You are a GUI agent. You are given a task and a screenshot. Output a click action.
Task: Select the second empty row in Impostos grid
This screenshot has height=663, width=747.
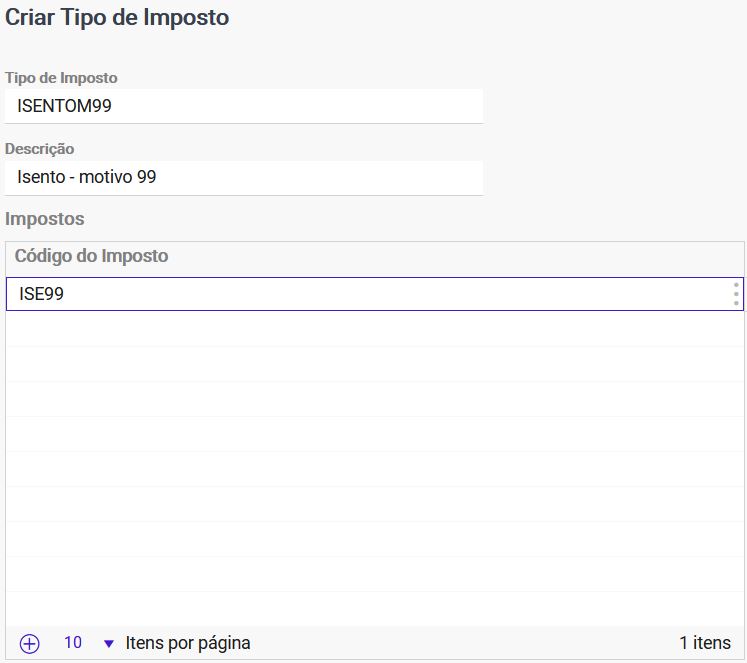pyautogui.click(x=374, y=364)
